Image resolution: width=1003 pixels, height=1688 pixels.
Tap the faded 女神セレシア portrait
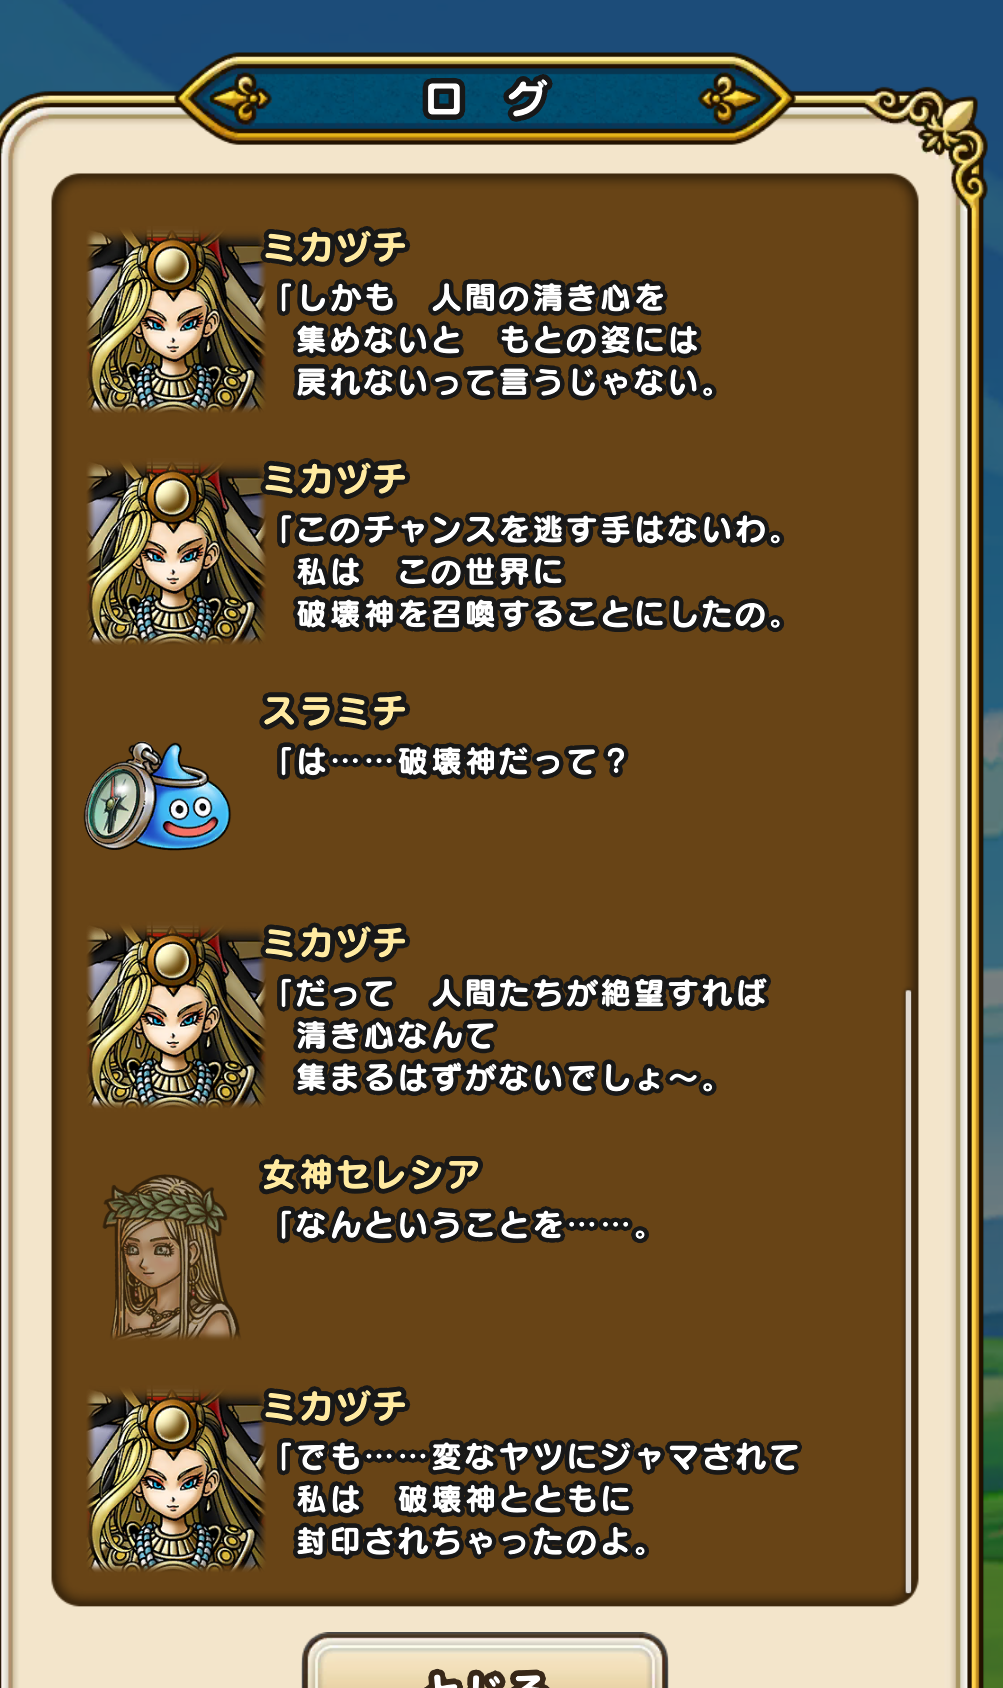(x=171, y=1257)
